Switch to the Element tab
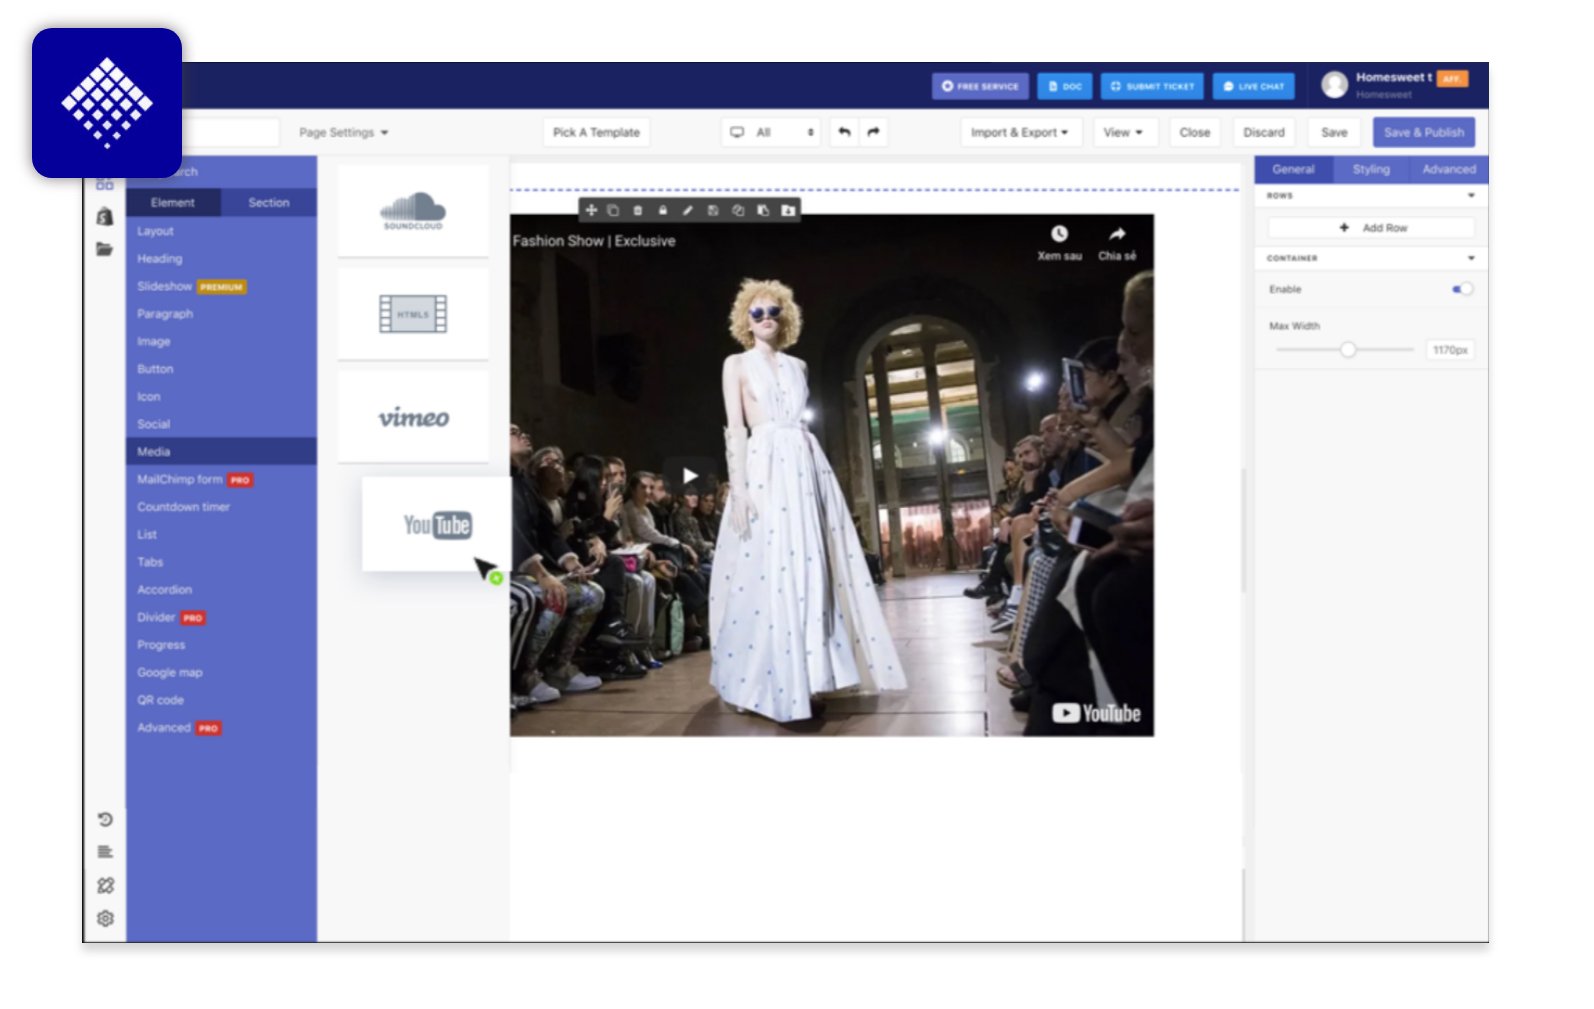Viewport: 1594px width, 1009px height. [x=173, y=202]
